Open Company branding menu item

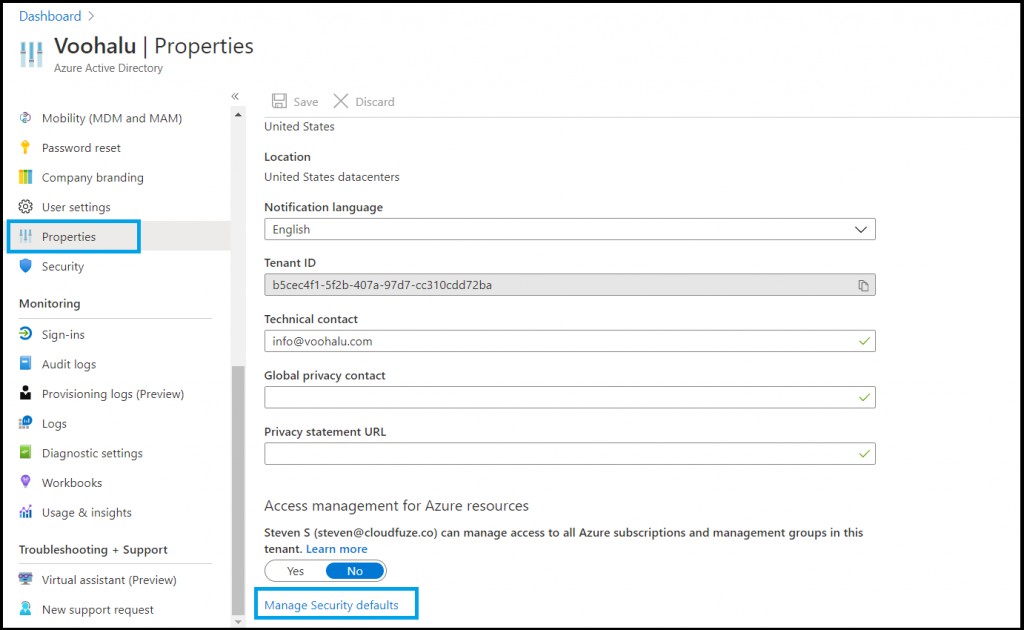coord(93,178)
